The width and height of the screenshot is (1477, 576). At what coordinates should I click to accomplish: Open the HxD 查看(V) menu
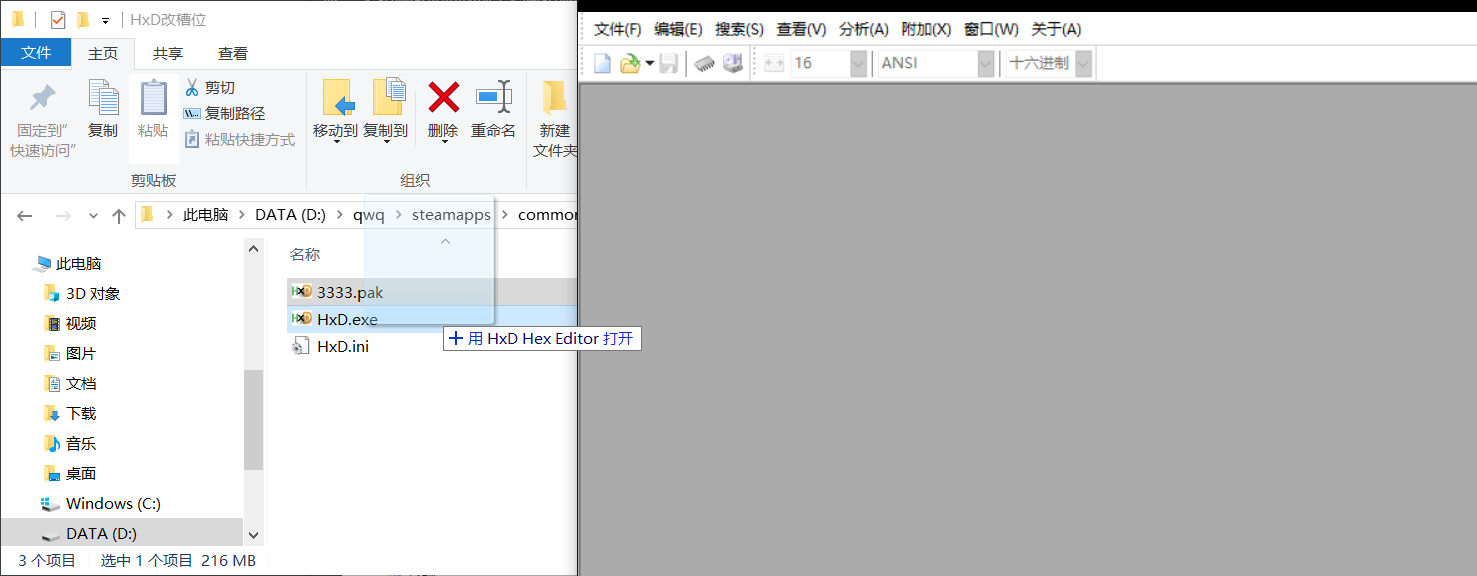point(801,29)
